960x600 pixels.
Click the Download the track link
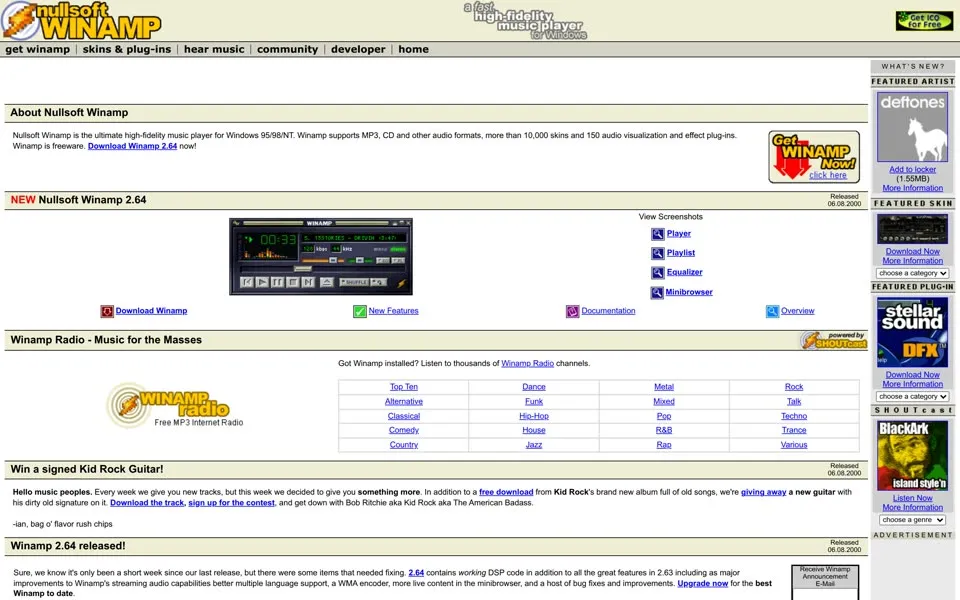point(147,503)
